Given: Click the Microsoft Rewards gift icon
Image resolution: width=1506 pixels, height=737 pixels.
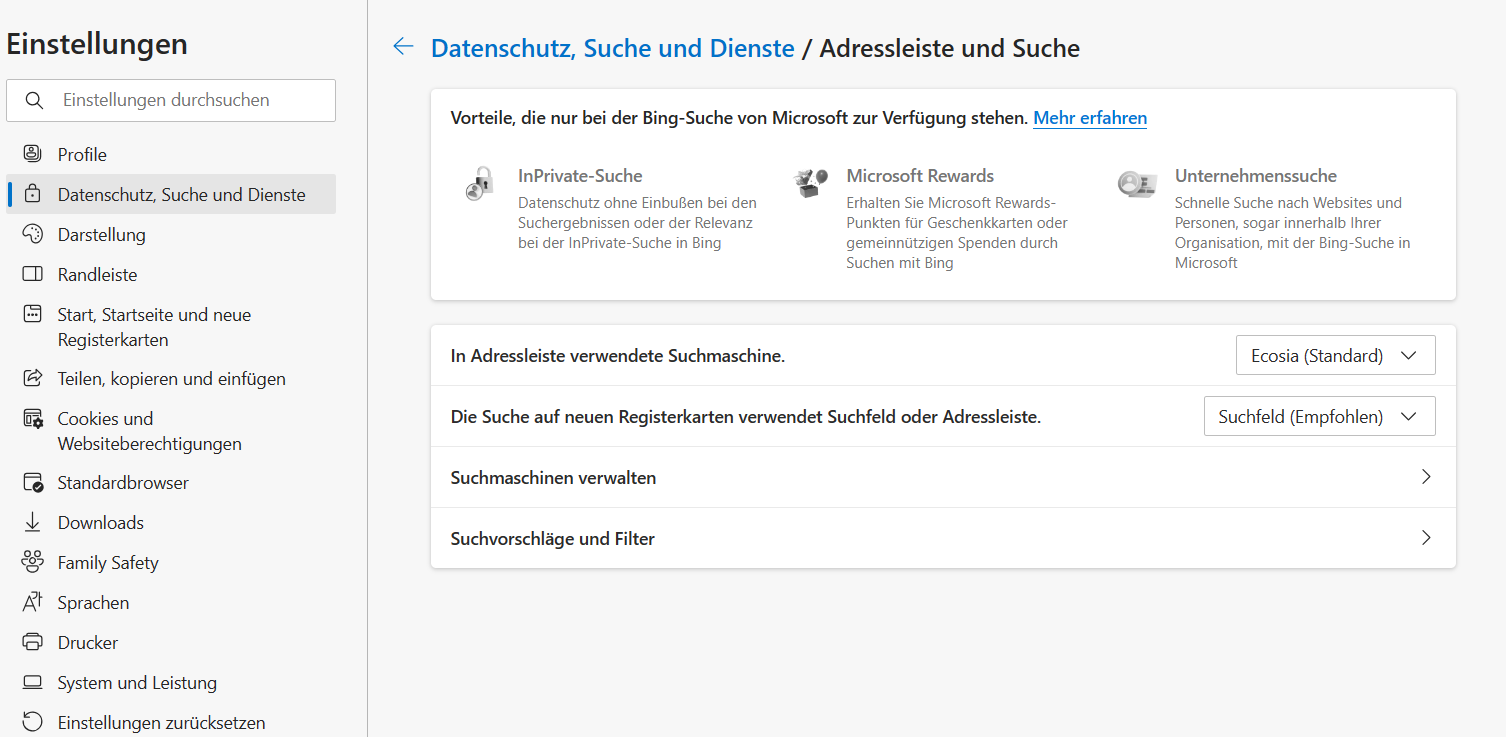Looking at the screenshot, I should coord(810,183).
